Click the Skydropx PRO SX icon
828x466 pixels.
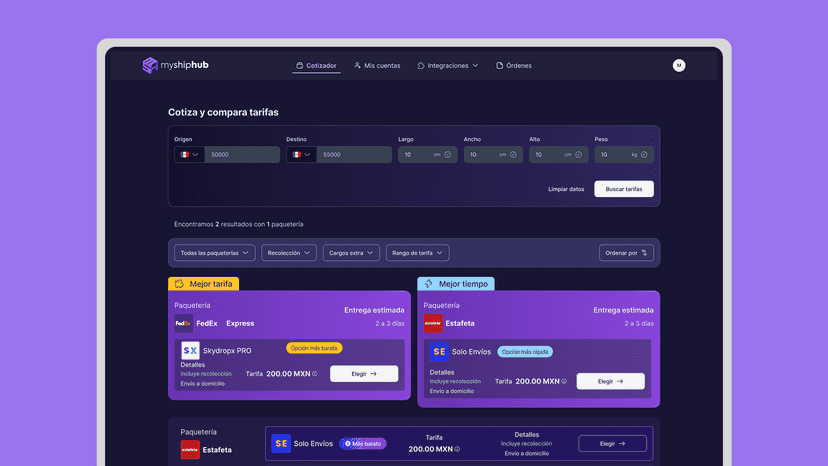(x=190, y=350)
